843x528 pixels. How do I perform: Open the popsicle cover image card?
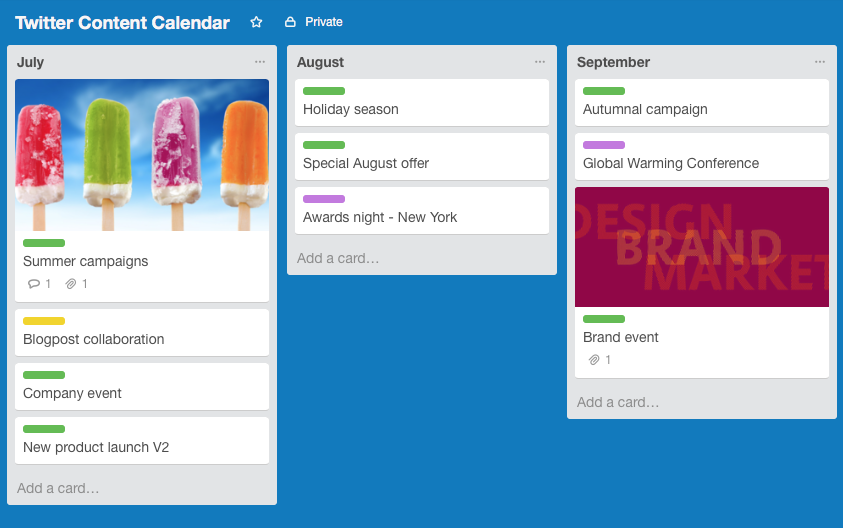pos(142,155)
